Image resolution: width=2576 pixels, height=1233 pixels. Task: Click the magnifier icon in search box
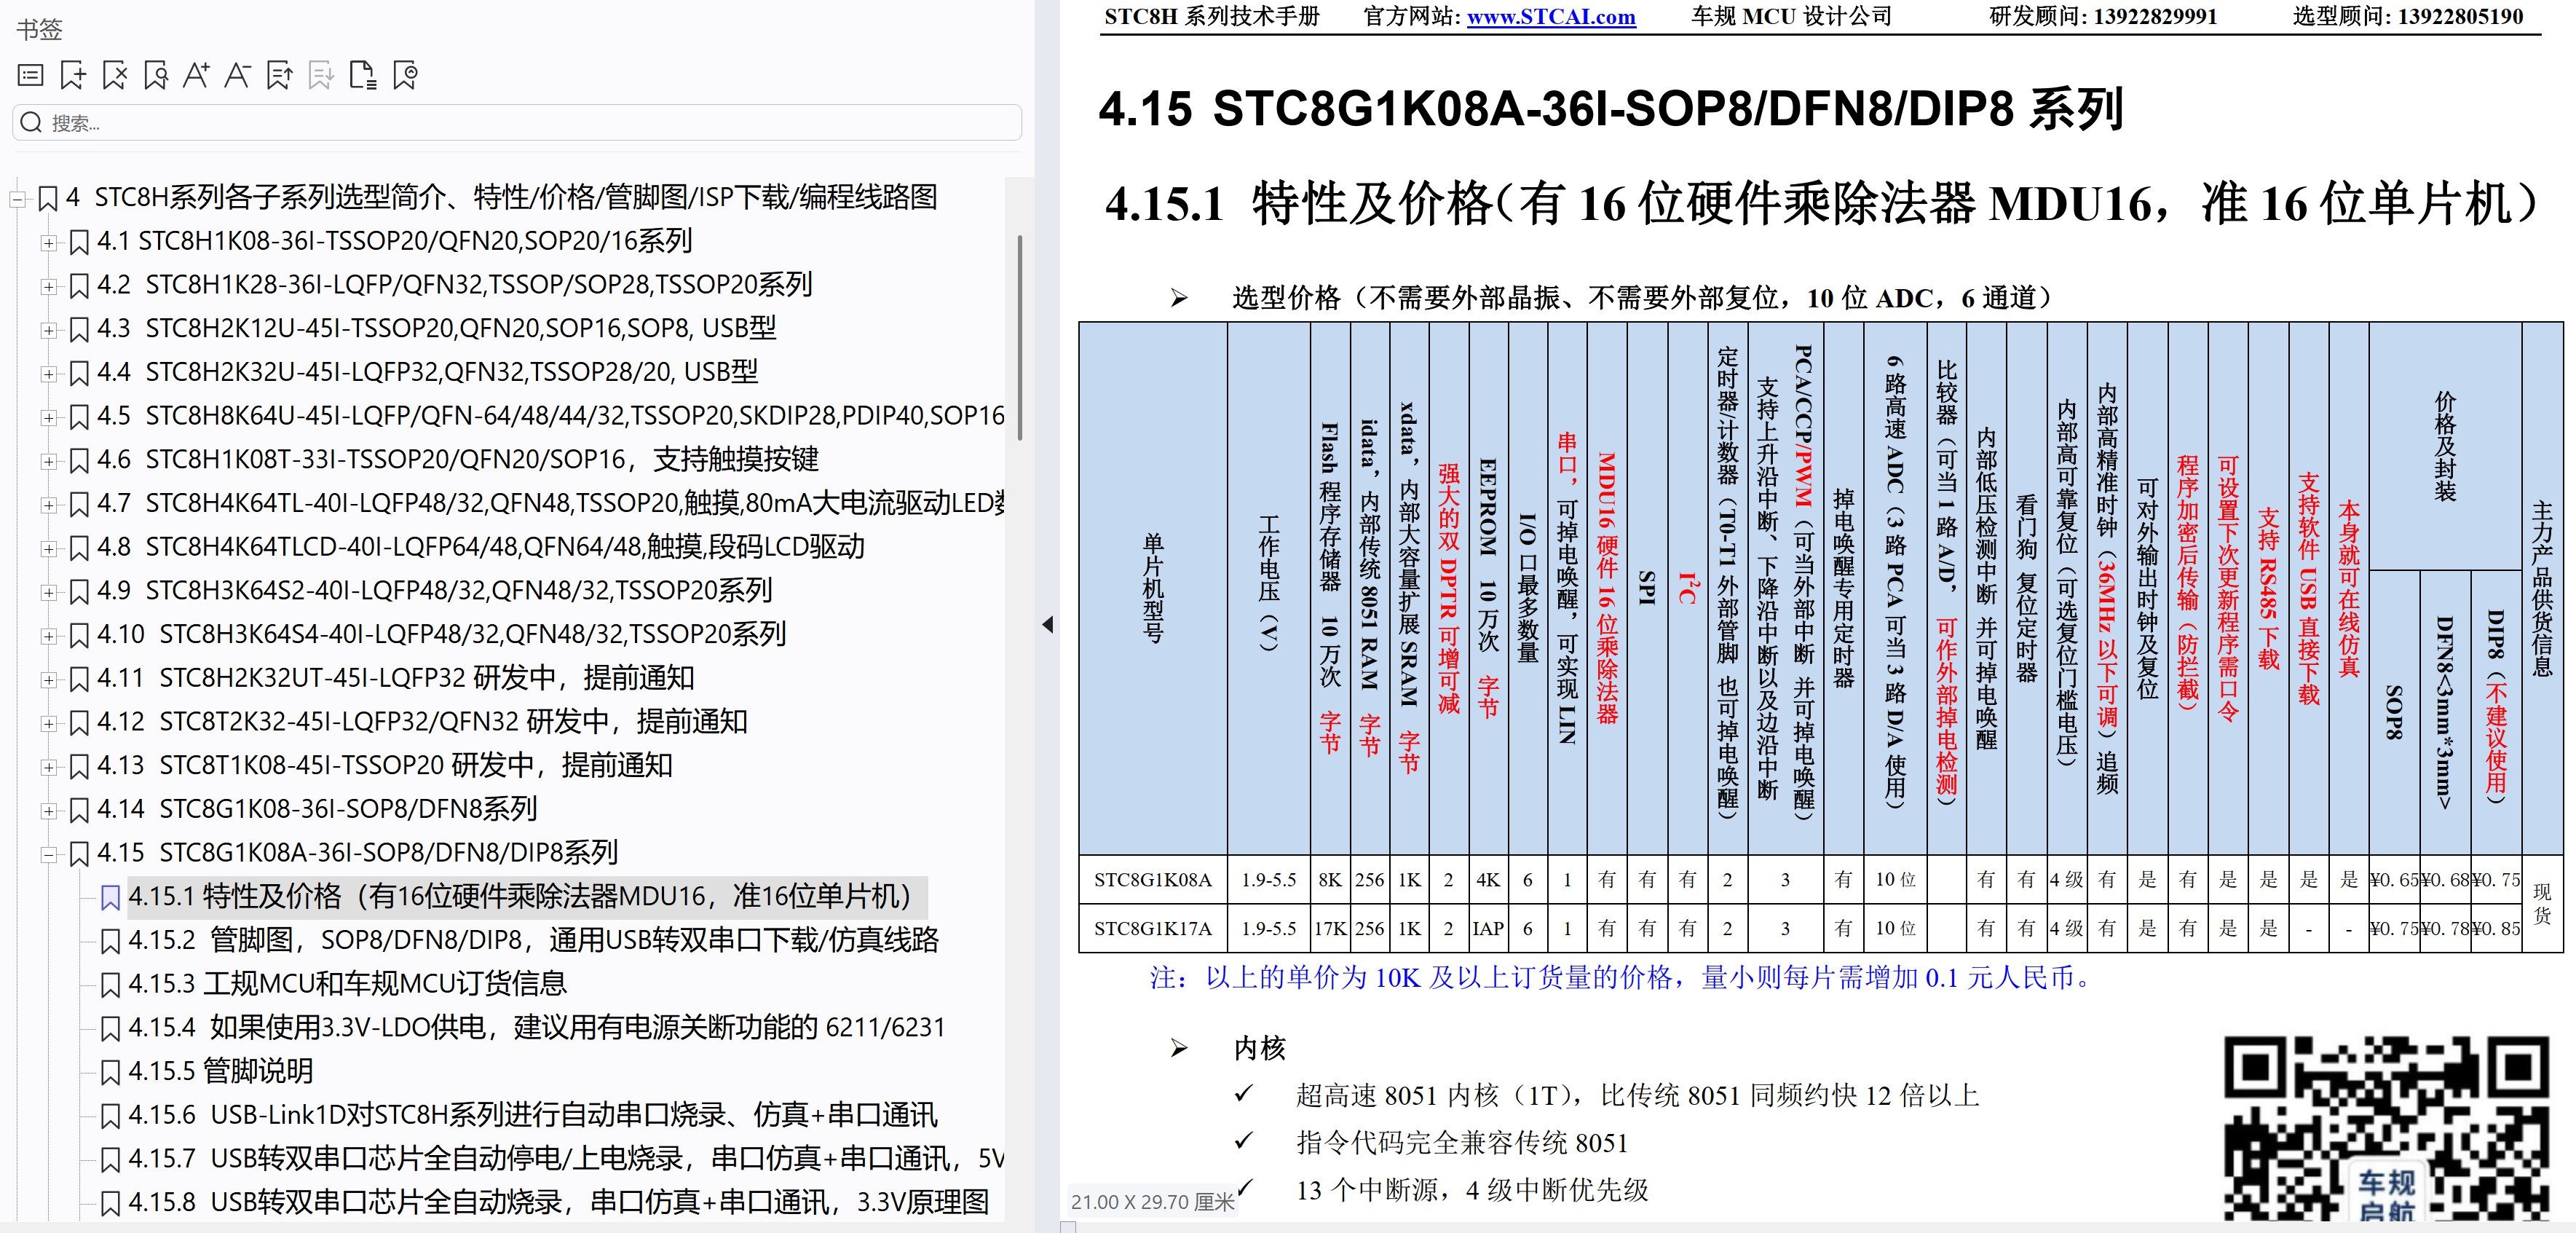click(x=31, y=123)
